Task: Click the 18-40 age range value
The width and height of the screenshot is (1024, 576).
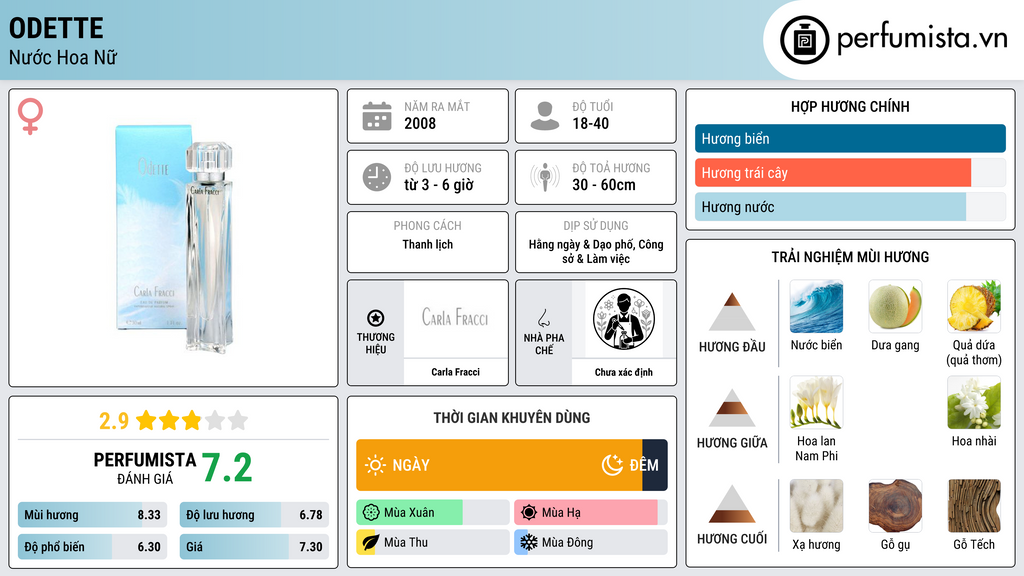Action: click(x=590, y=123)
